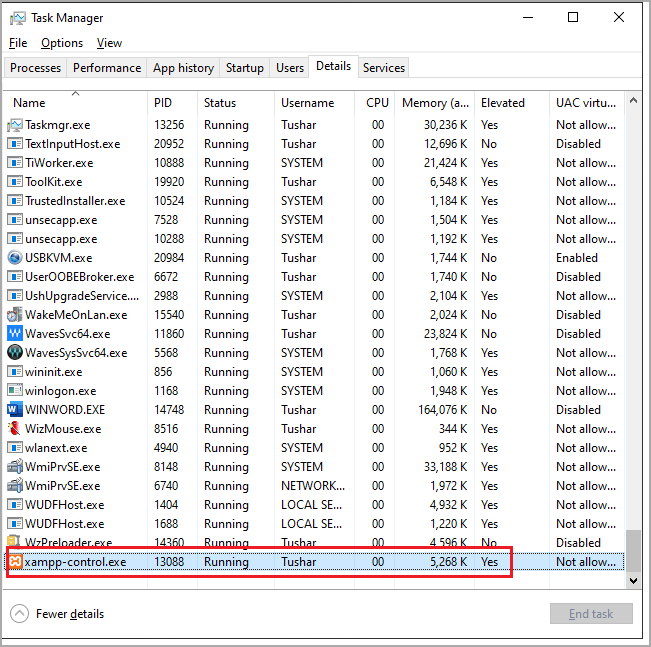Sort by Memory column header
The width and height of the screenshot is (651, 647).
[x=435, y=103]
